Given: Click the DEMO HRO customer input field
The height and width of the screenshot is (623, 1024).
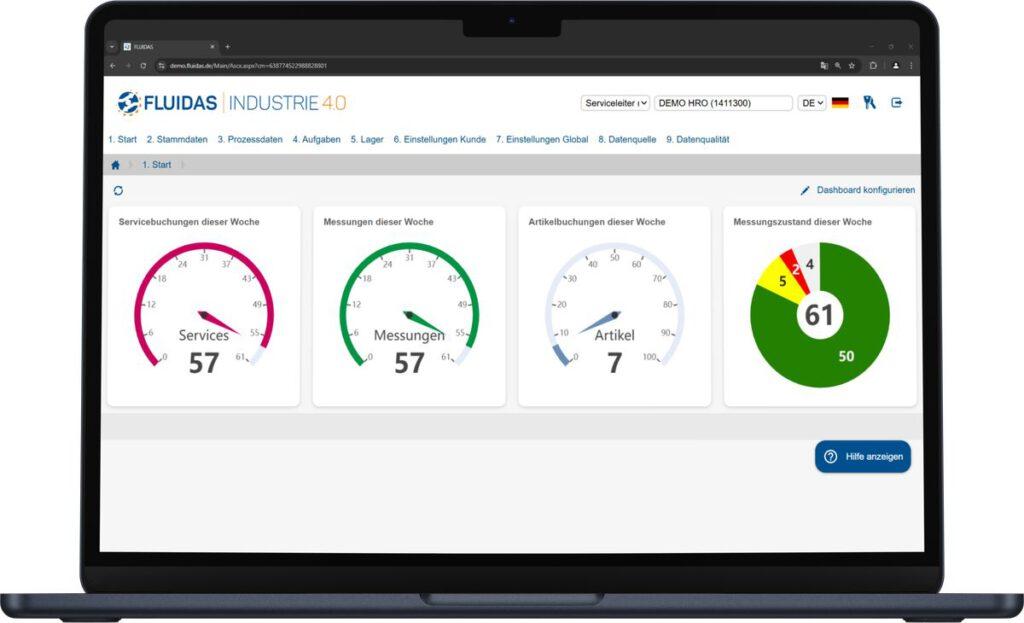Looking at the screenshot, I should tap(723, 103).
